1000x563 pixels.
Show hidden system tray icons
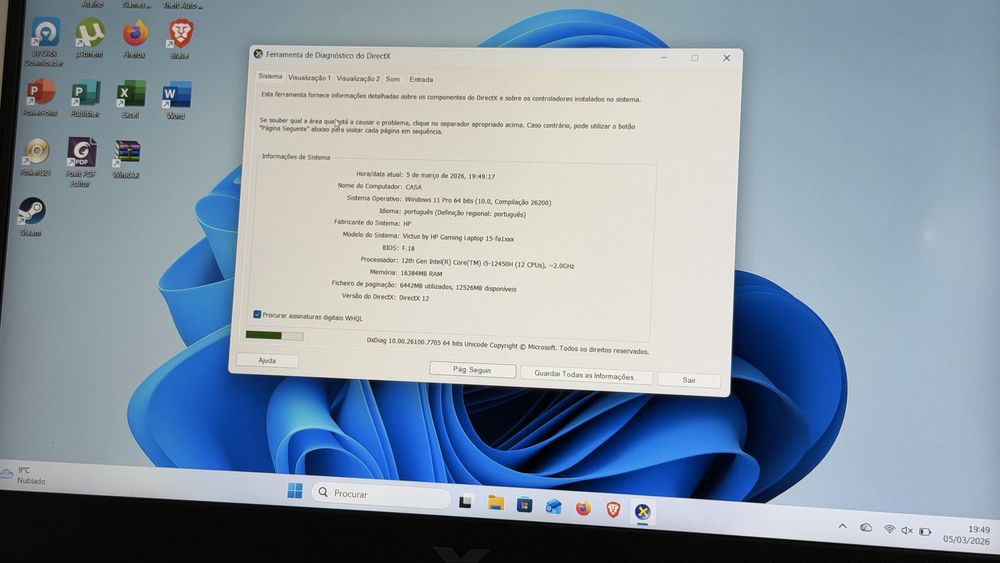[842, 526]
